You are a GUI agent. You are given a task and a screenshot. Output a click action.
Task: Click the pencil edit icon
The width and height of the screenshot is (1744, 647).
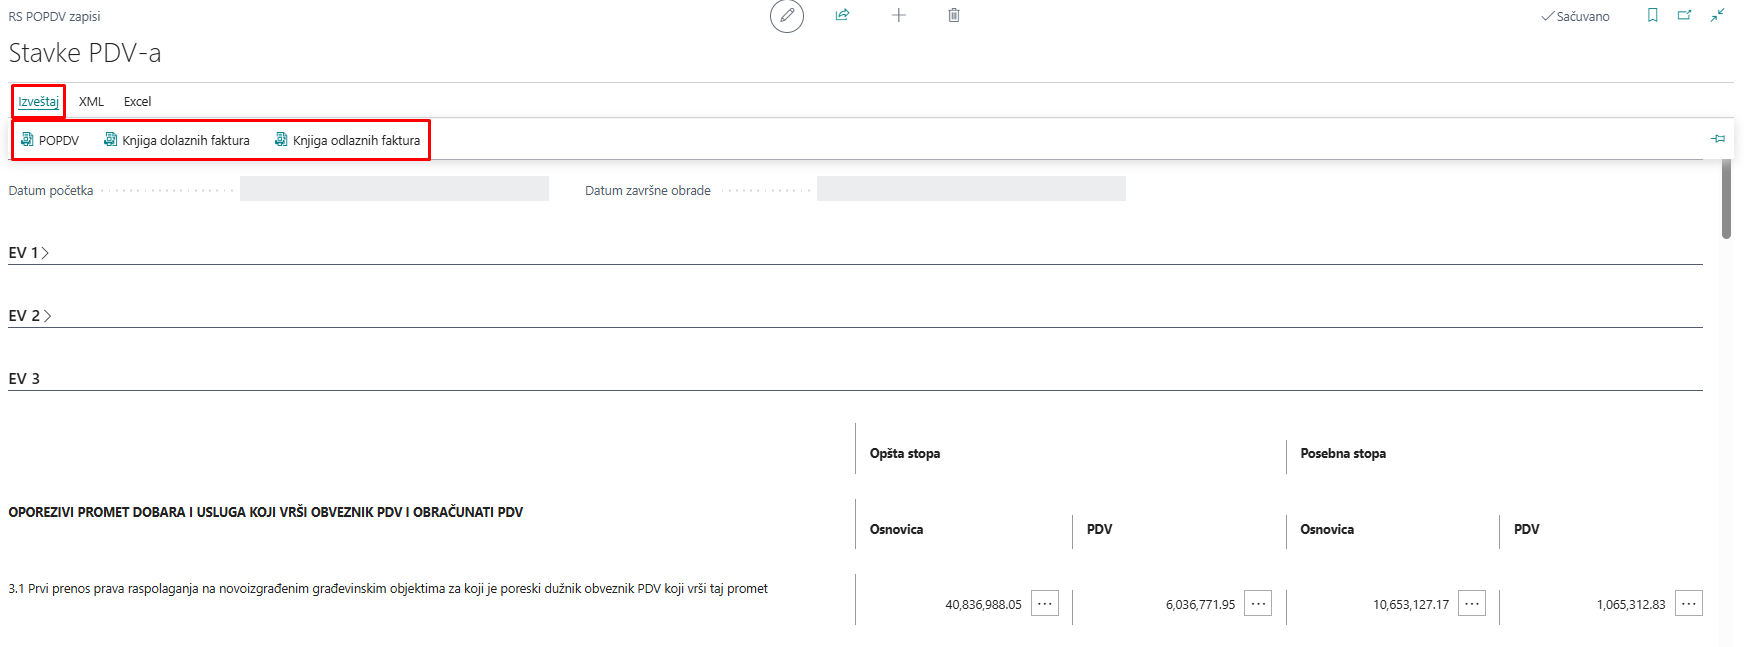pos(787,16)
